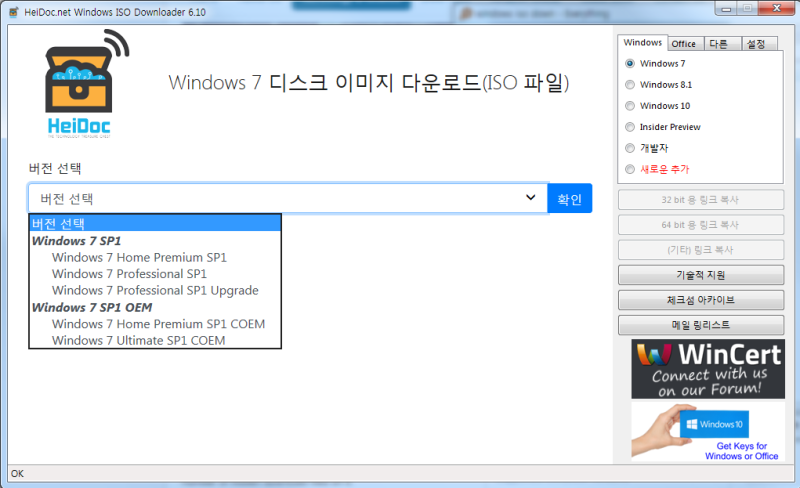Click the 32 bit 용 링크 복사 button
This screenshot has height=488, width=800.
[701, 200]
